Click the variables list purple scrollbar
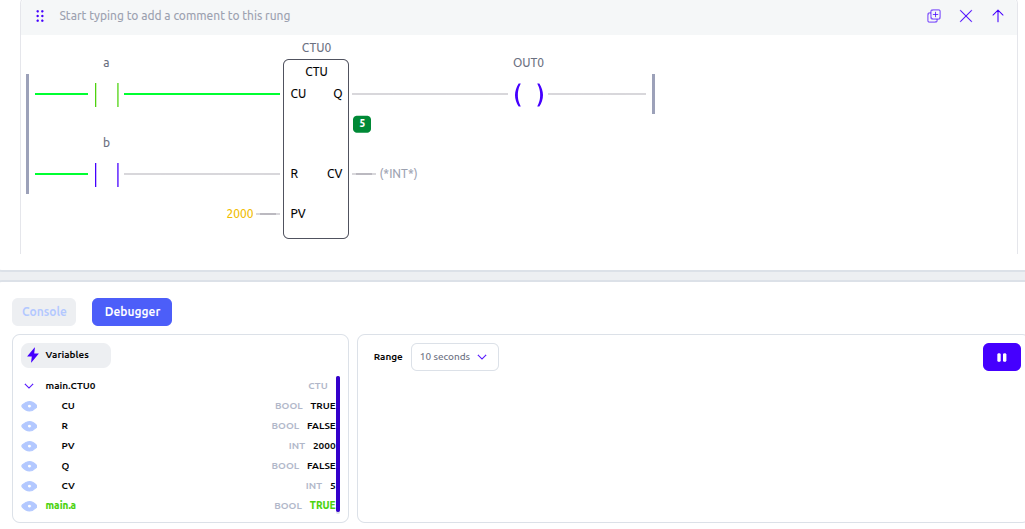Image resolution: width=1025 pixels, height=529 pixels. [x=338, y=443]
